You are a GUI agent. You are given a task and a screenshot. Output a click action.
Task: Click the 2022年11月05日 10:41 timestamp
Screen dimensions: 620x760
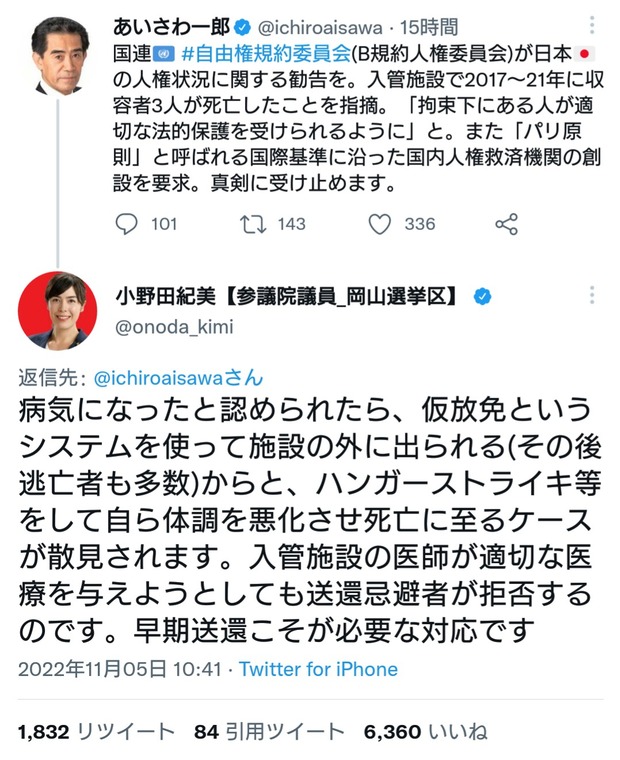(121, 667)
